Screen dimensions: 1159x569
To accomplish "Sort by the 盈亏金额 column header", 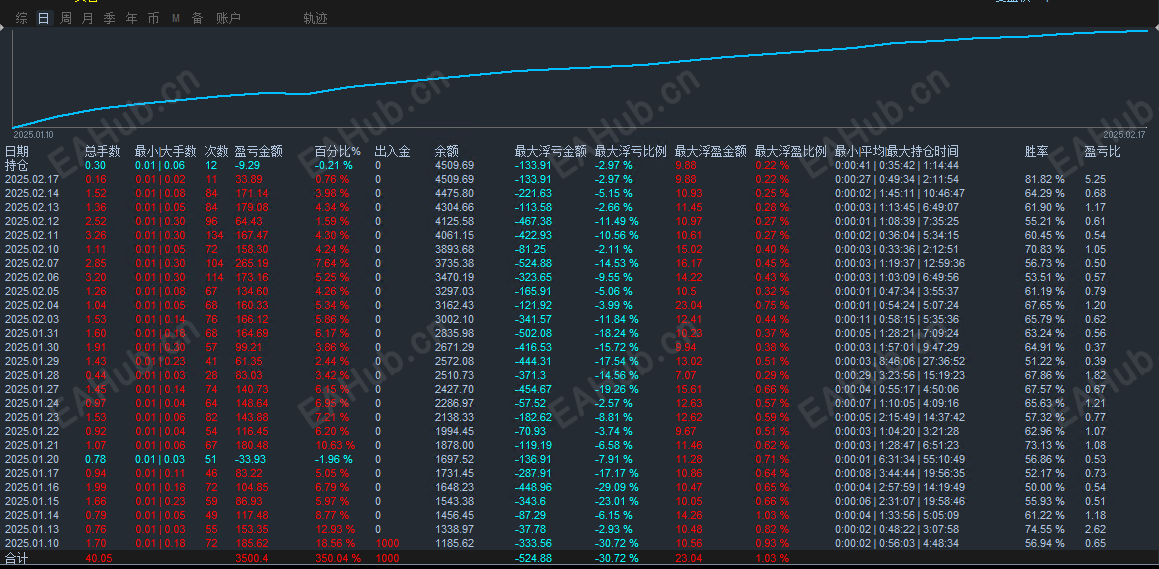I will [x=259, y=151].
